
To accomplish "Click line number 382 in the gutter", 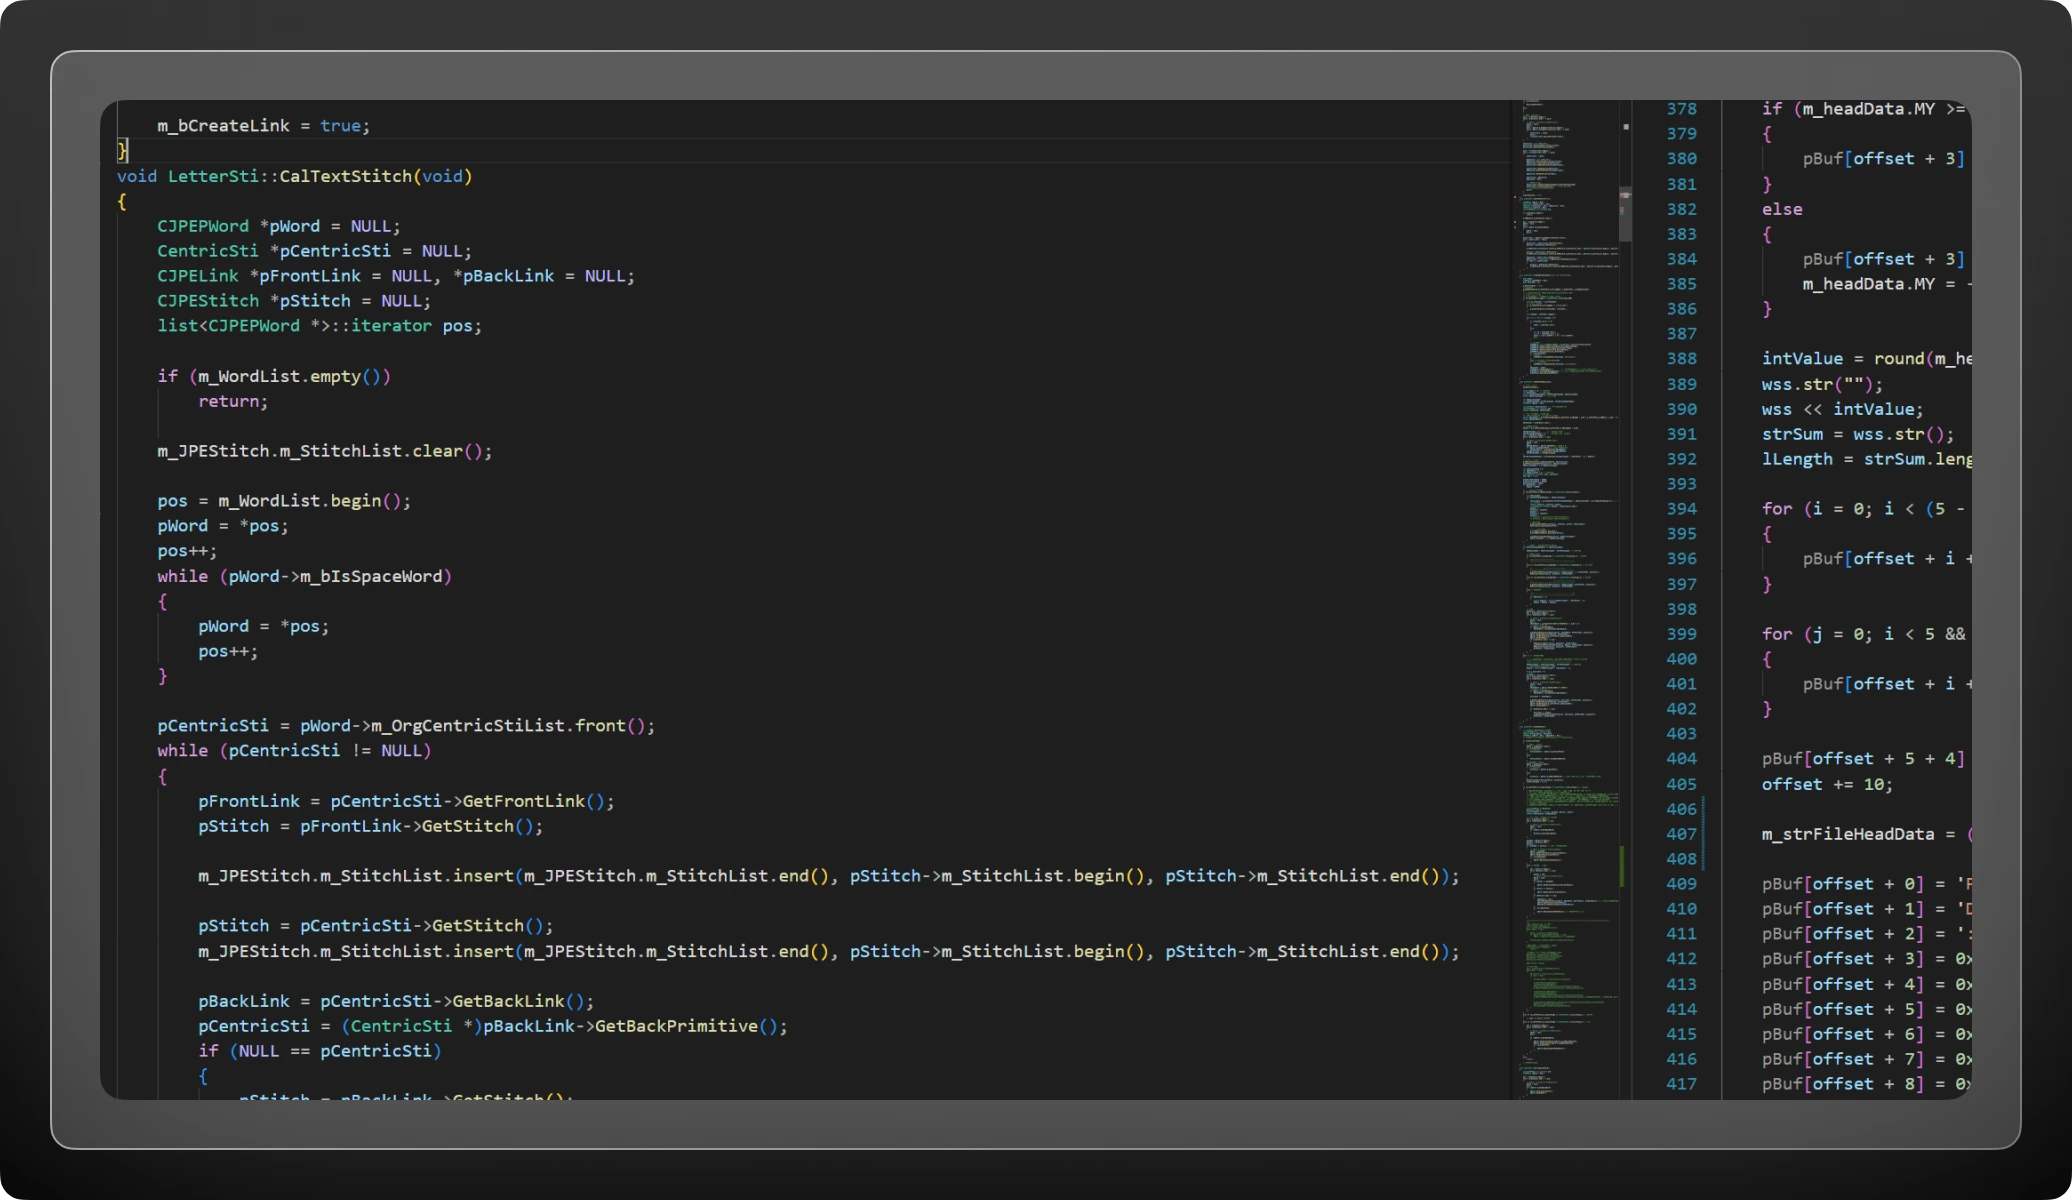I will pos(1681,209).
